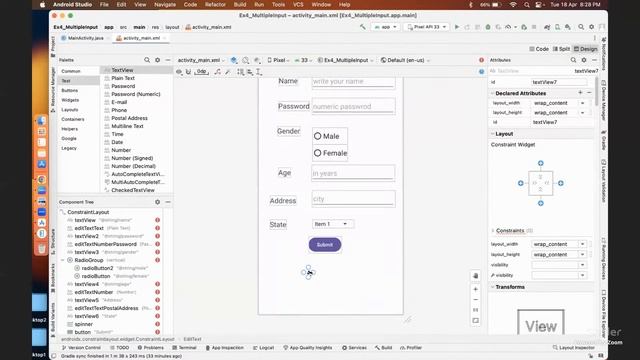640x360 pixels.
Task: Click error icon beside editTextNumber row
Action: (157, 292)
